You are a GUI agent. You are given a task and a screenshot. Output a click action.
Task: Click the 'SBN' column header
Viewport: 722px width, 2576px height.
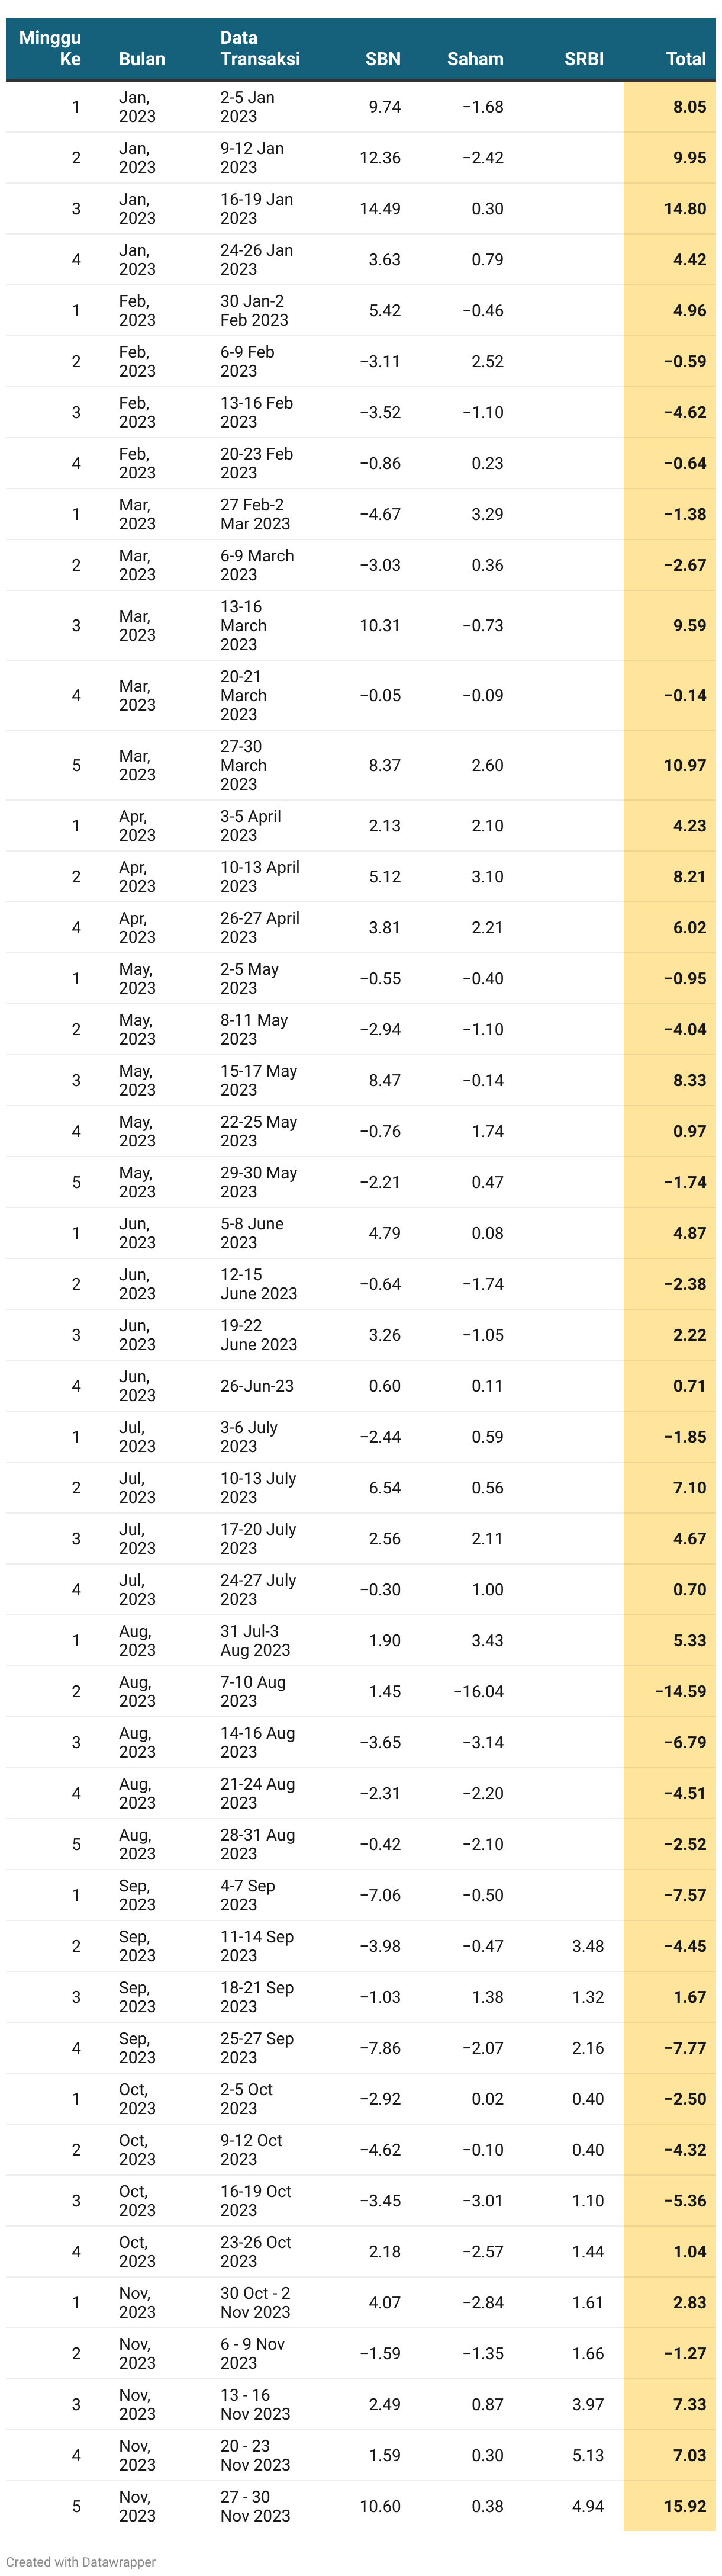383,59
